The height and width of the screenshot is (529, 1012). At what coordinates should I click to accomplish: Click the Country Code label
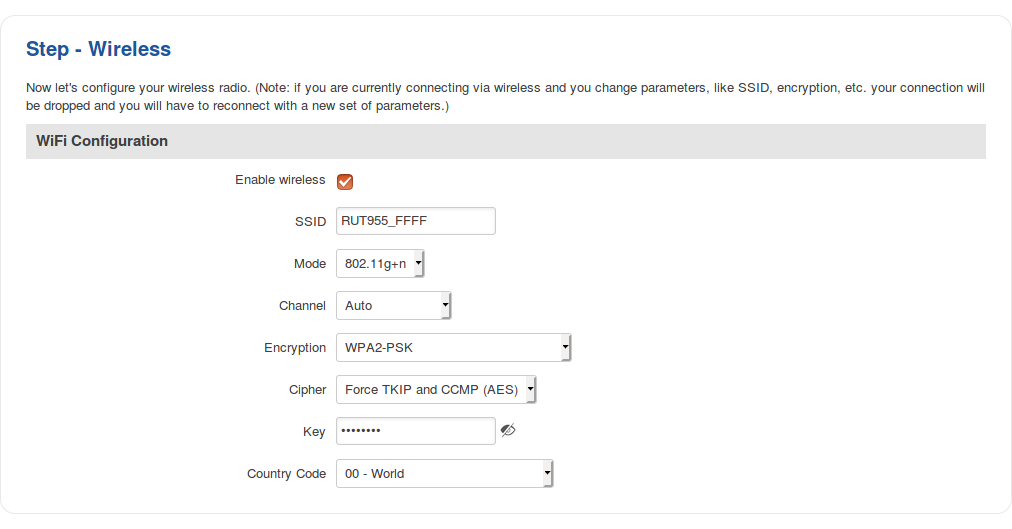(x=286, y=474)
